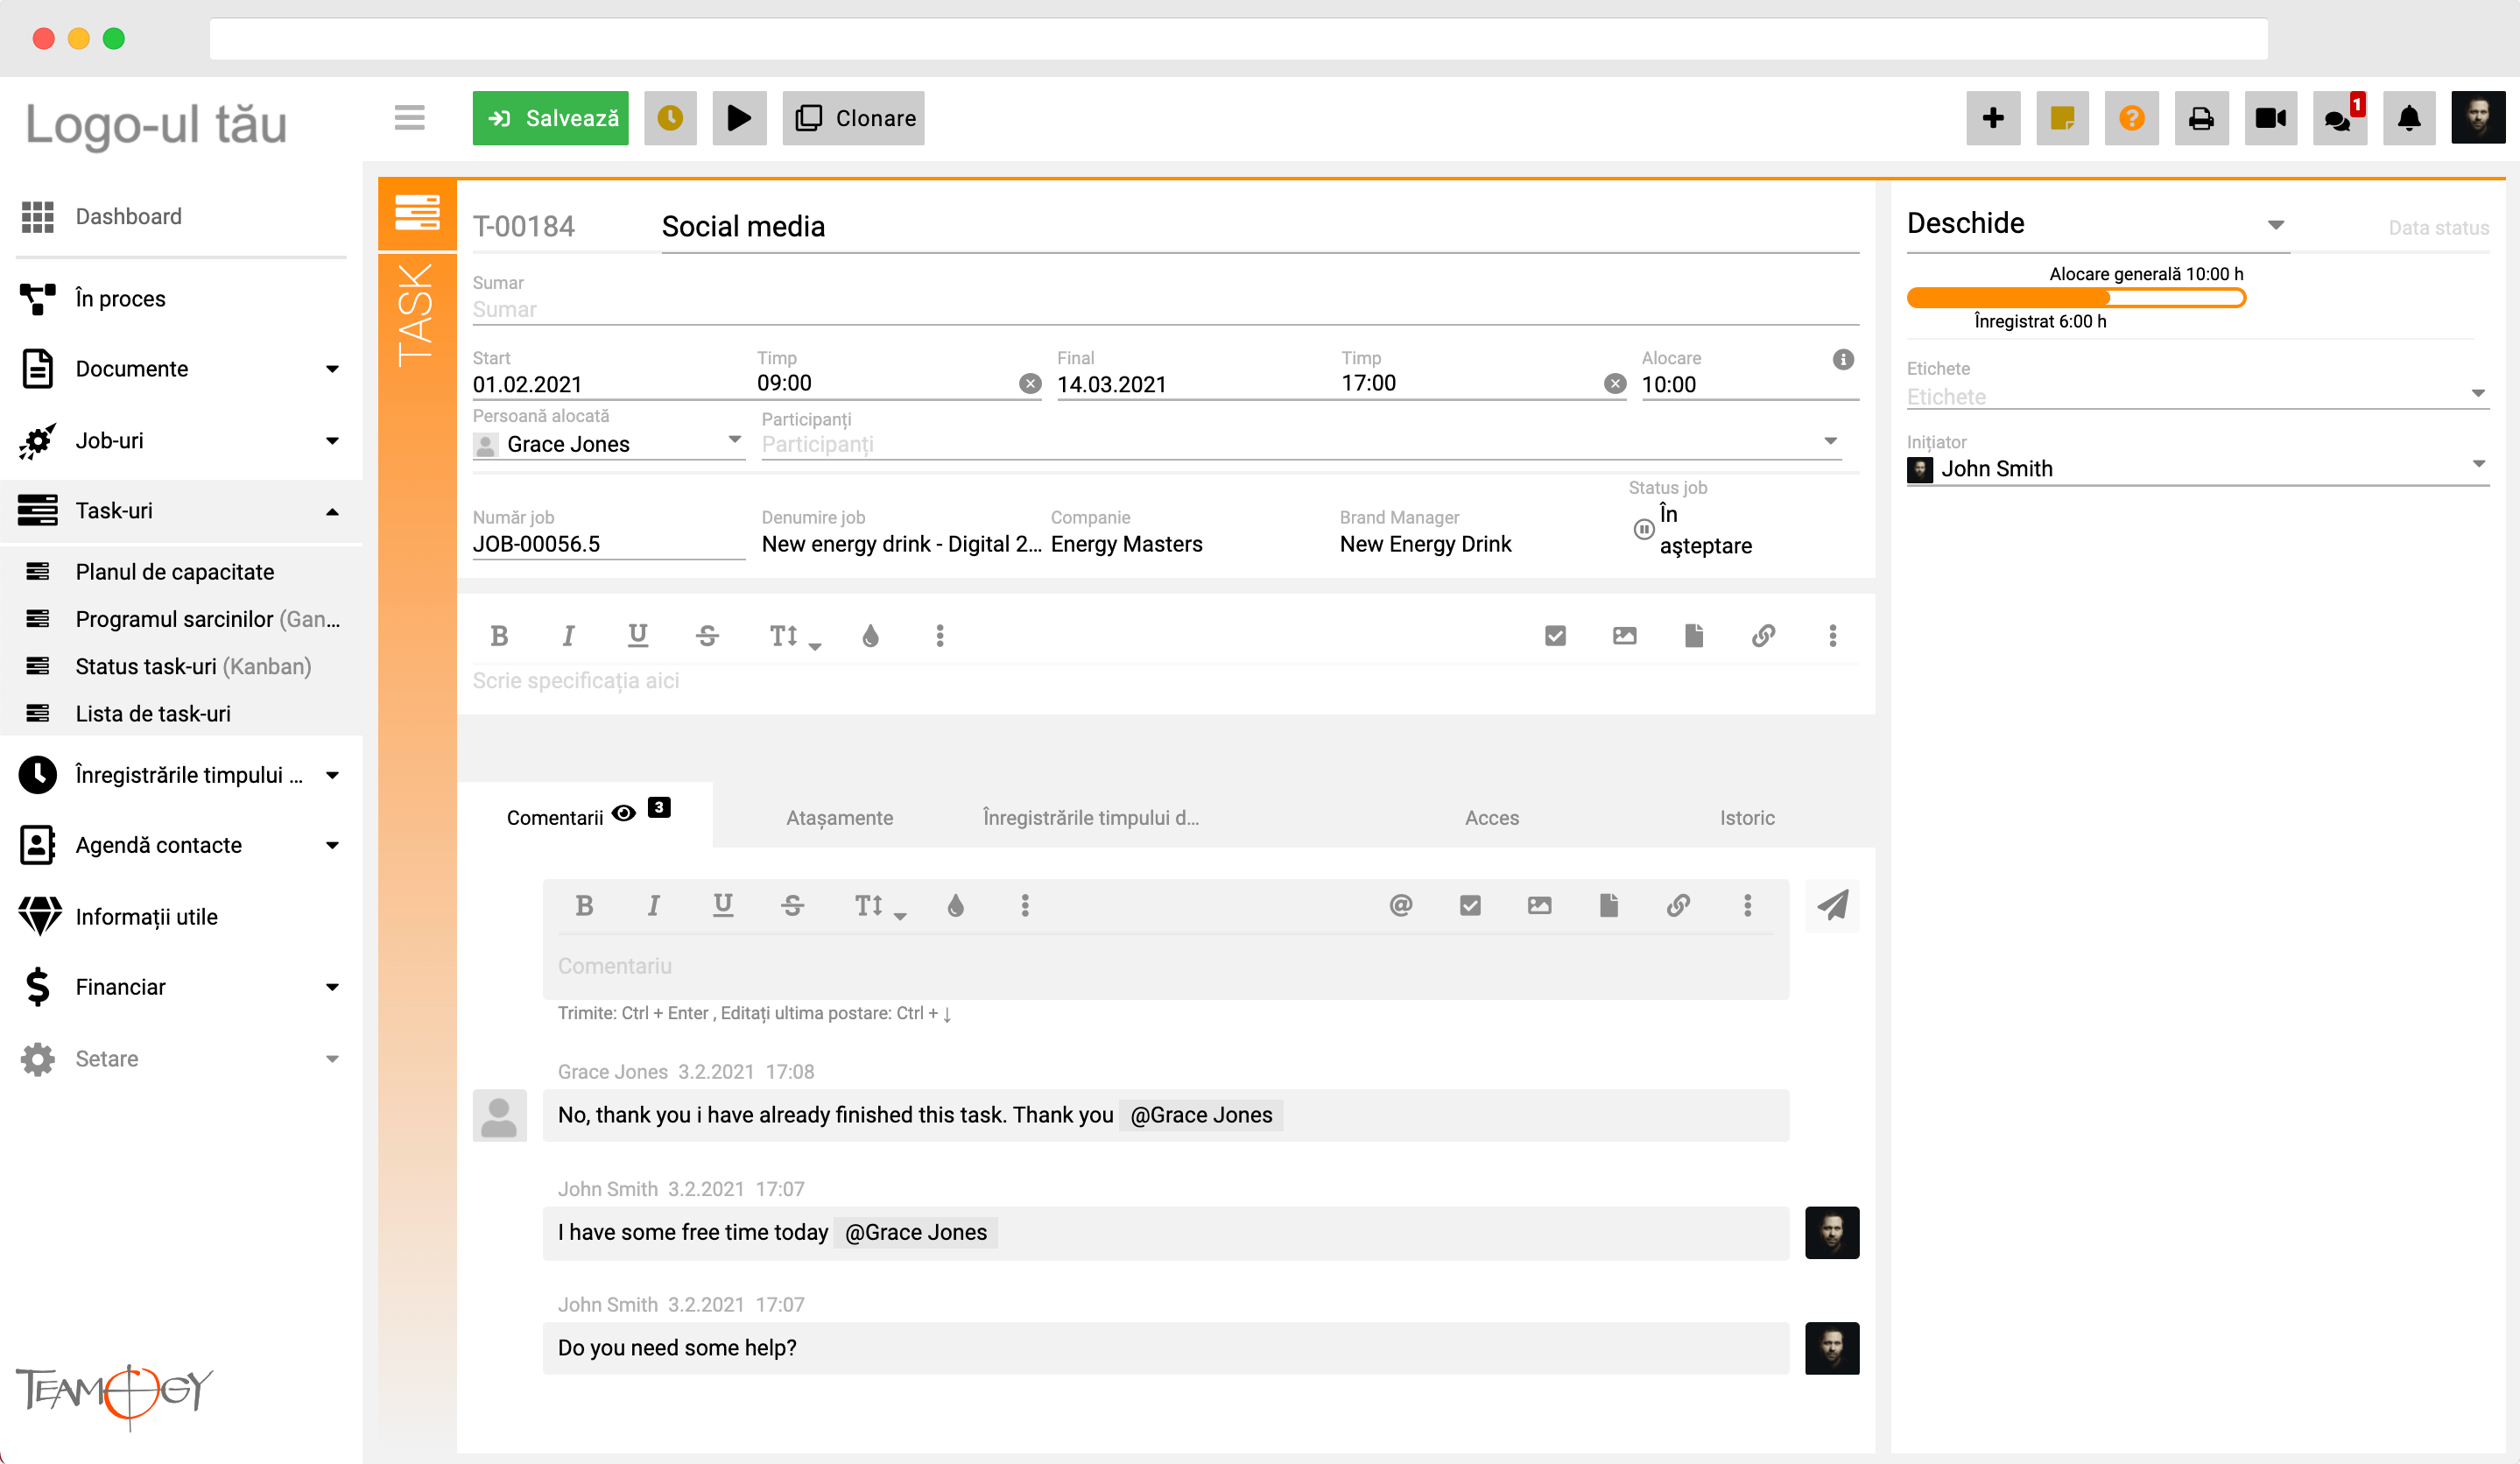Insert a checkbox in the specification editor
The image size is (2520, 1464).
click(1555, 636)
